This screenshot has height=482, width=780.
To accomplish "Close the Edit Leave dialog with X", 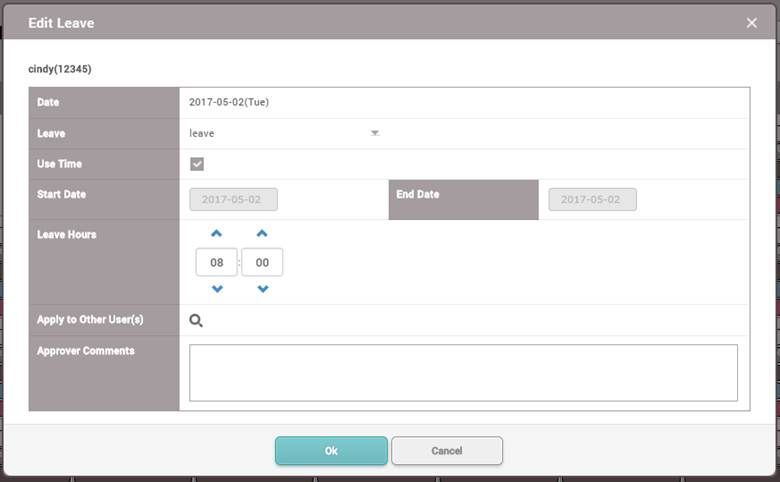I will 752,22.
